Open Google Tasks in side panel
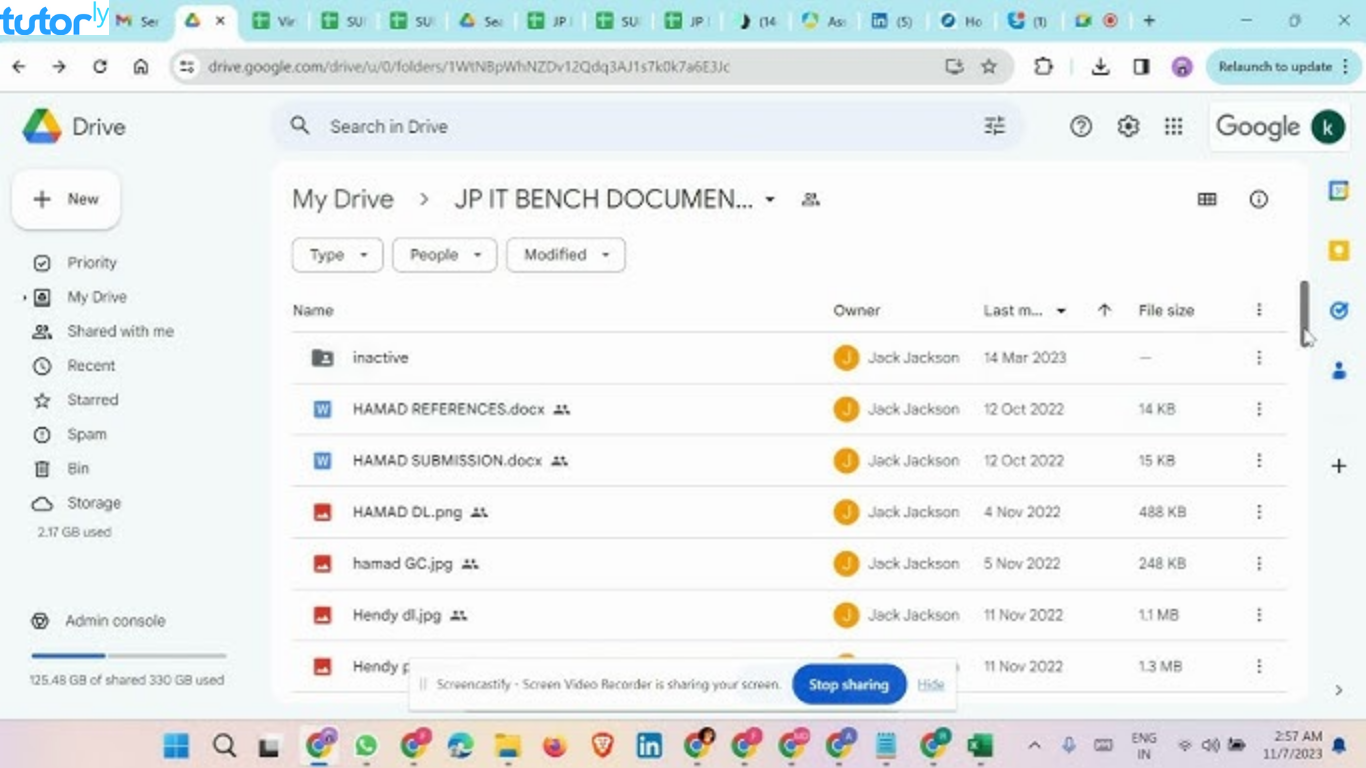The width and height of the screenshot is (1366, 768). [x=1338, y=310]
